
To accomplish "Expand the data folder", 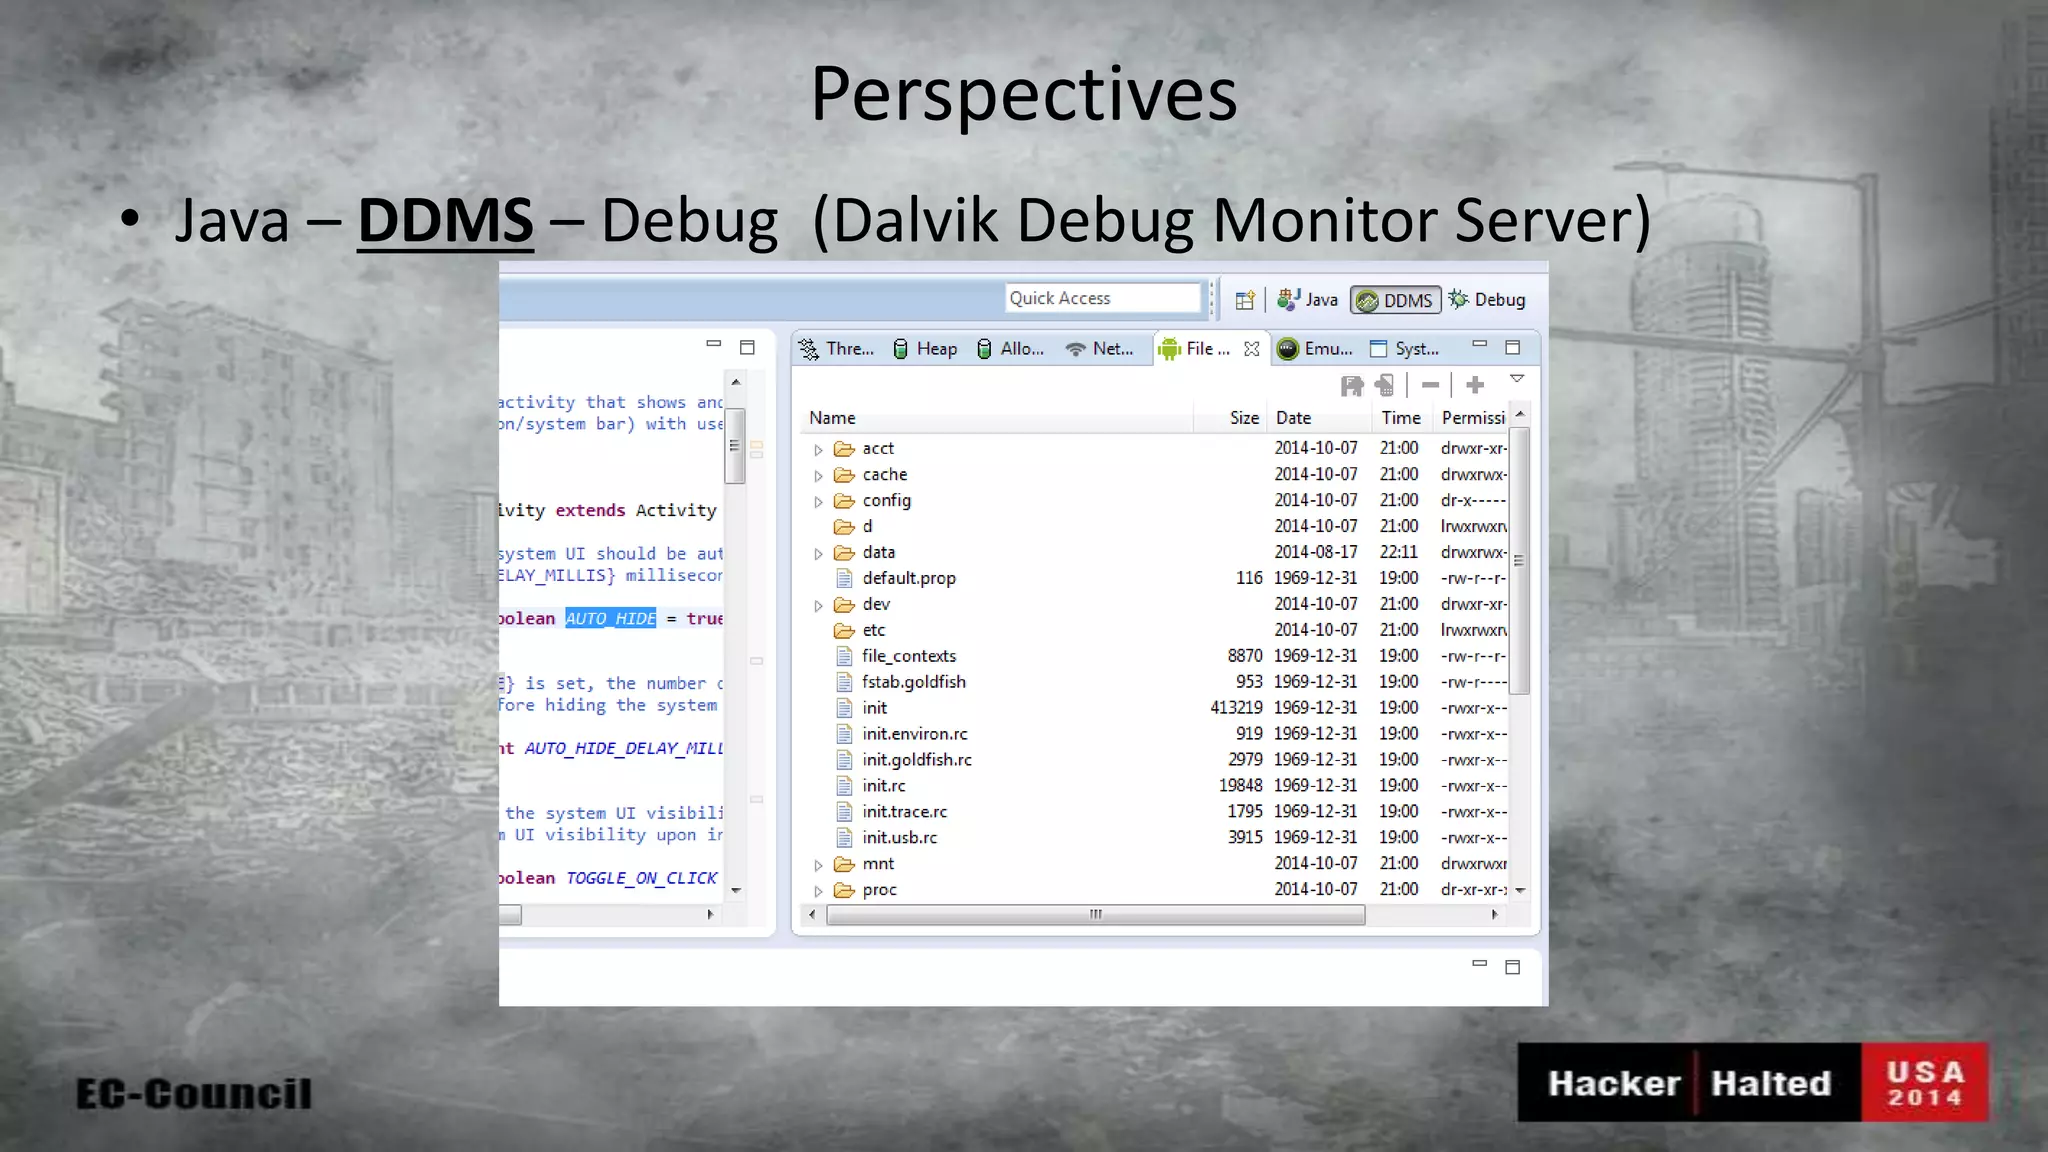I will (x=818, y=554).
